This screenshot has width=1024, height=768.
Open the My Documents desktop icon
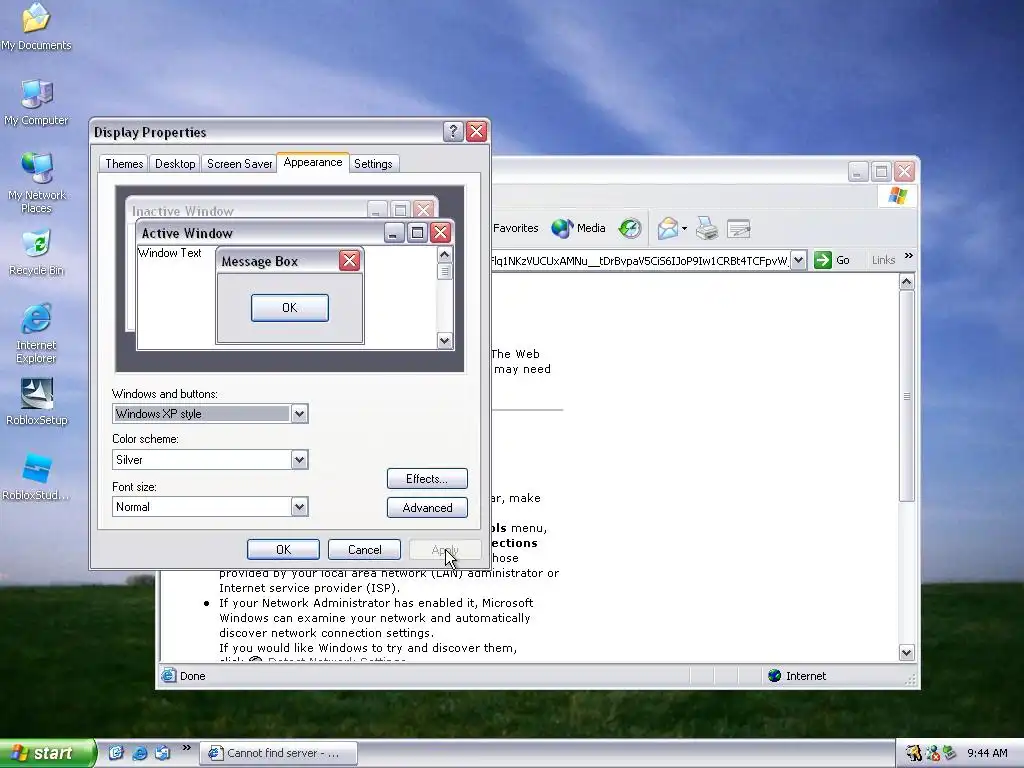point(36,26)
